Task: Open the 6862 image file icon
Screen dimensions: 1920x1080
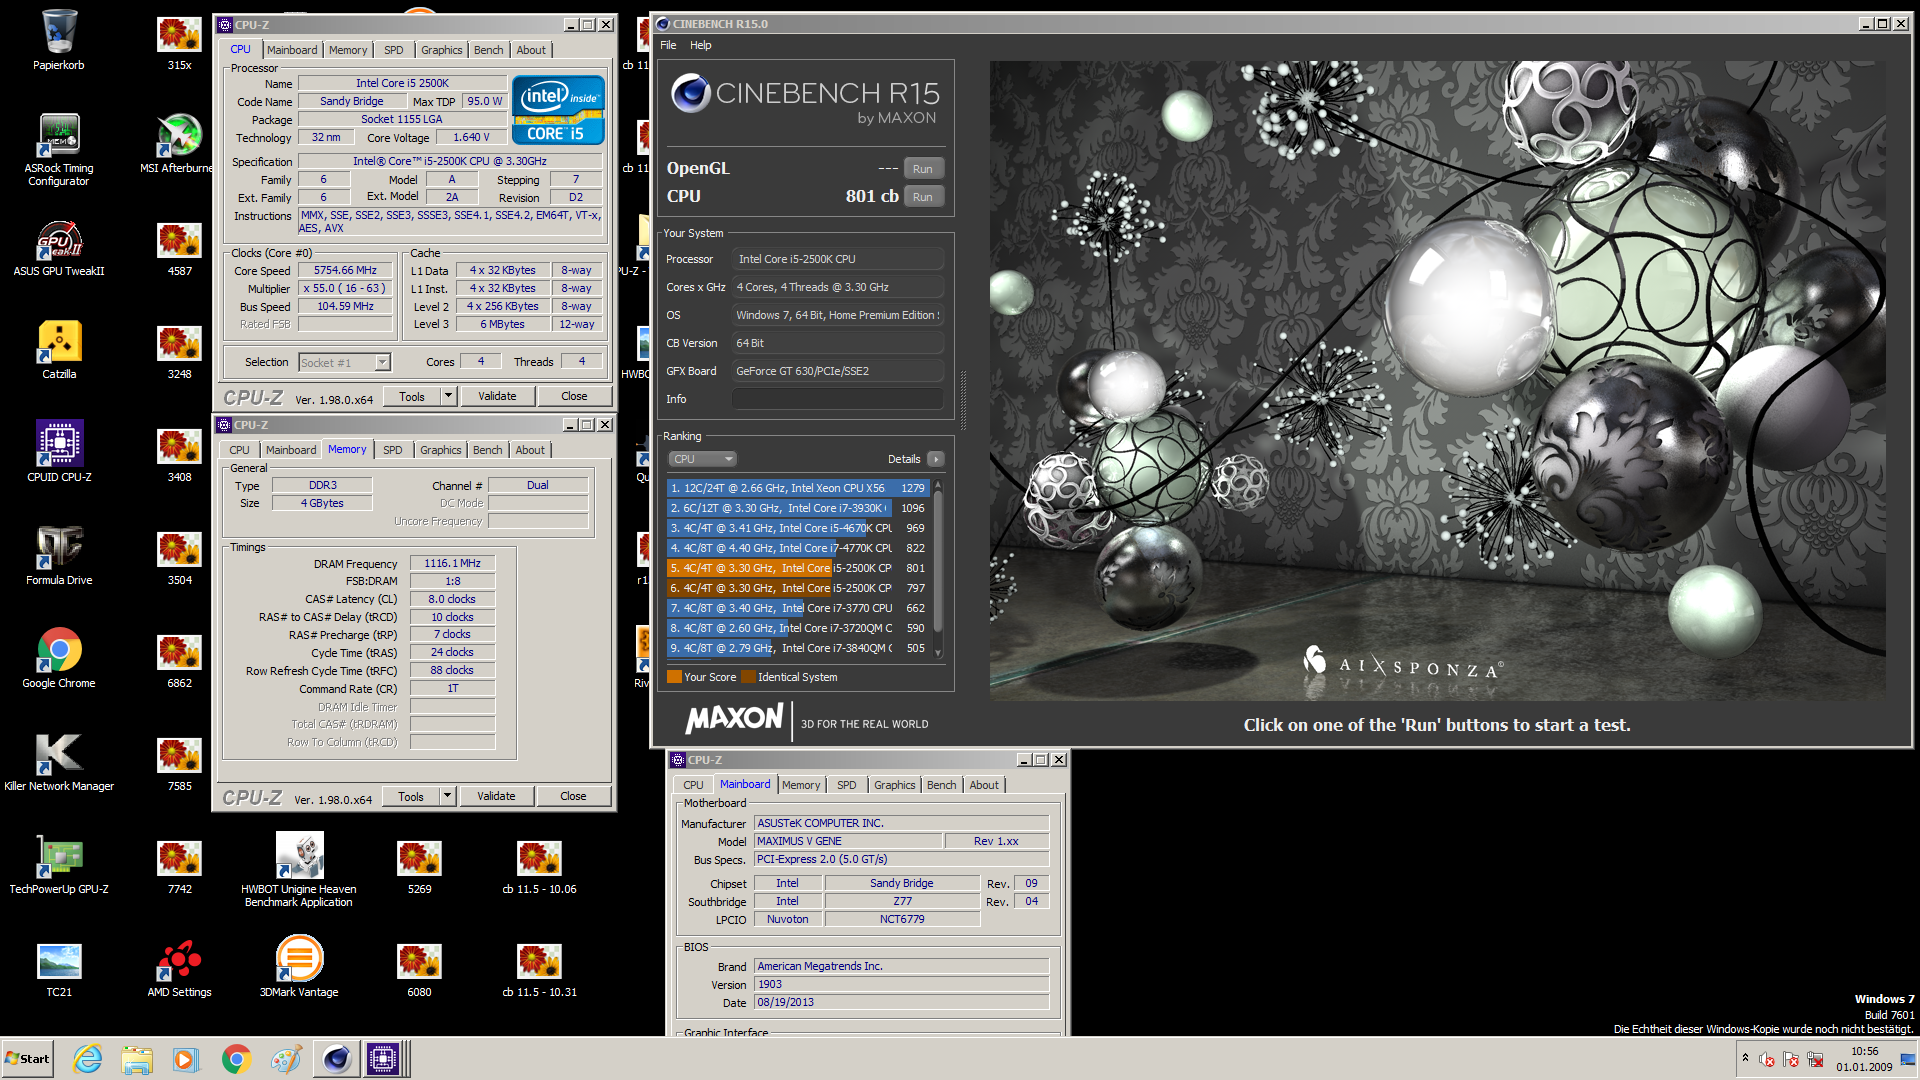Action: [x=179, y=661]
